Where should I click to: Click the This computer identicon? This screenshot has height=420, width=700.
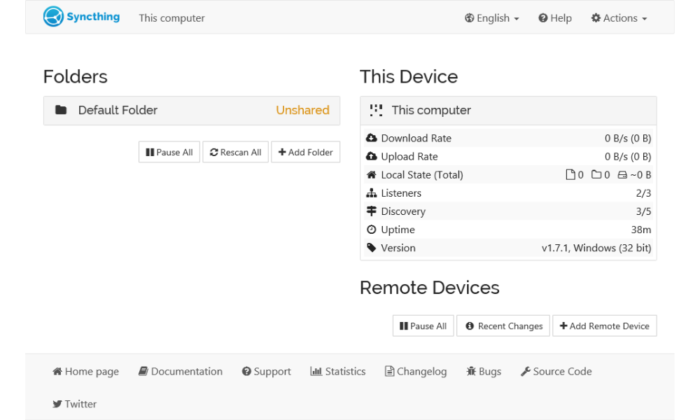(376, 110)
